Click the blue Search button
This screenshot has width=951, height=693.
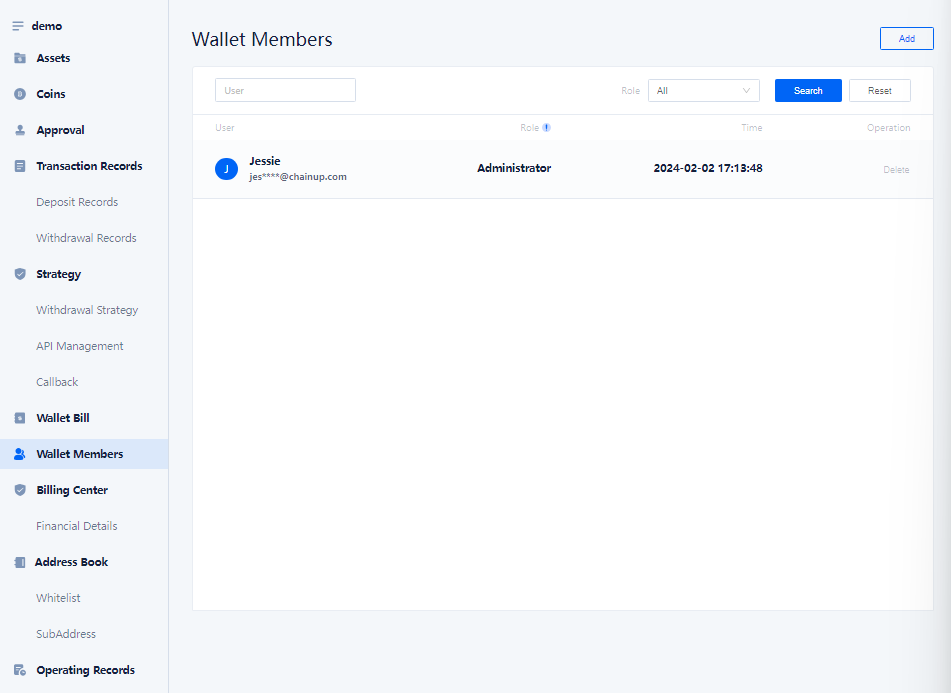pyautogui.click(x=808, y=90)
